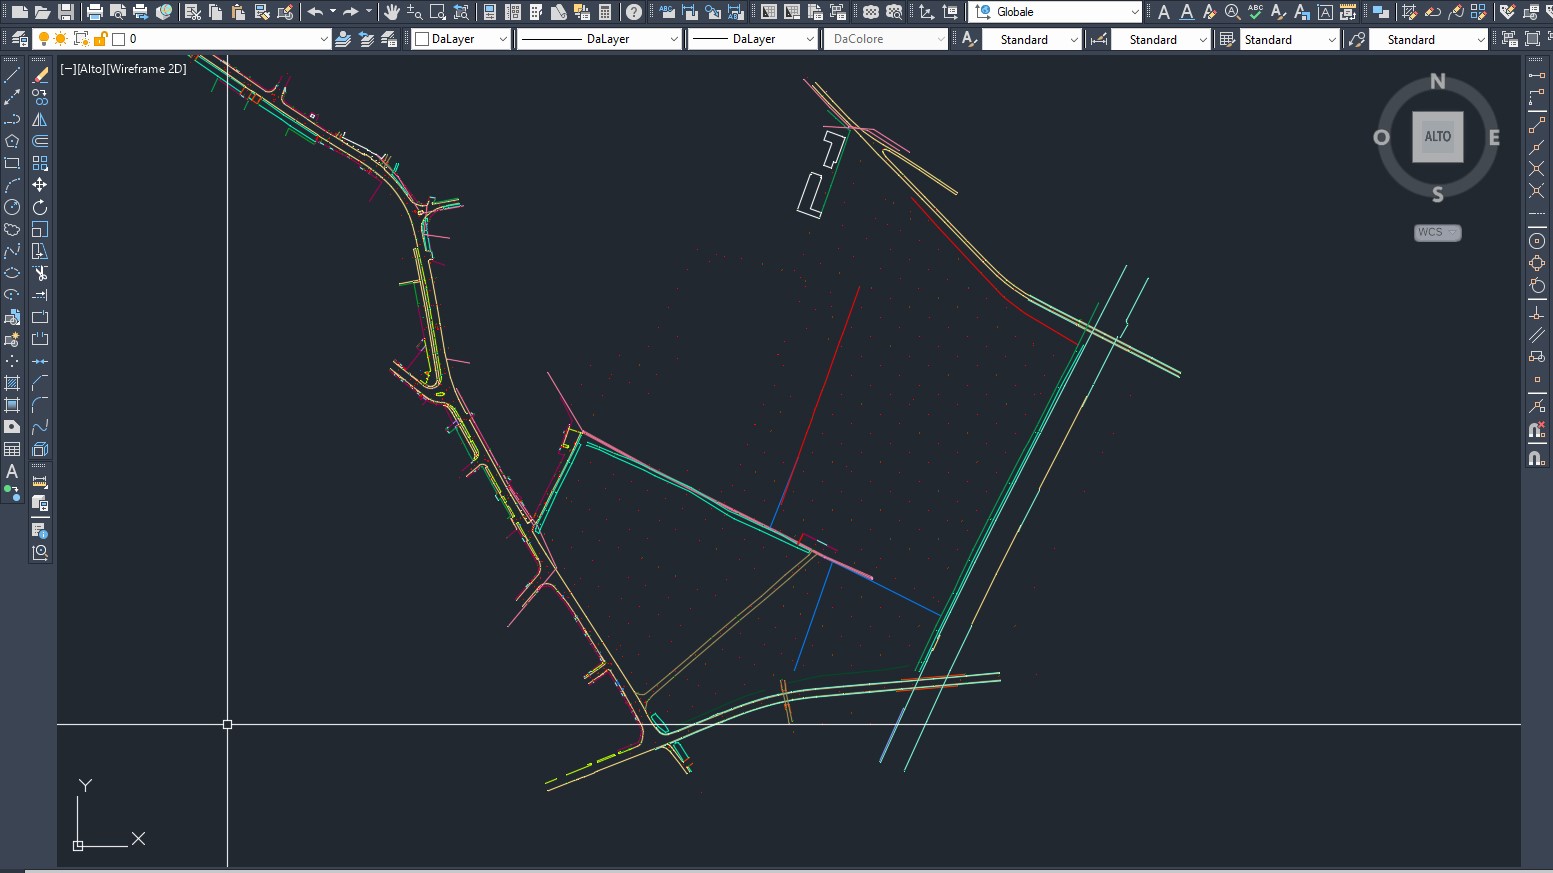The image size is (1553, 873).
Task: Click the layer 0 color swatch
Action: point(119,39)
